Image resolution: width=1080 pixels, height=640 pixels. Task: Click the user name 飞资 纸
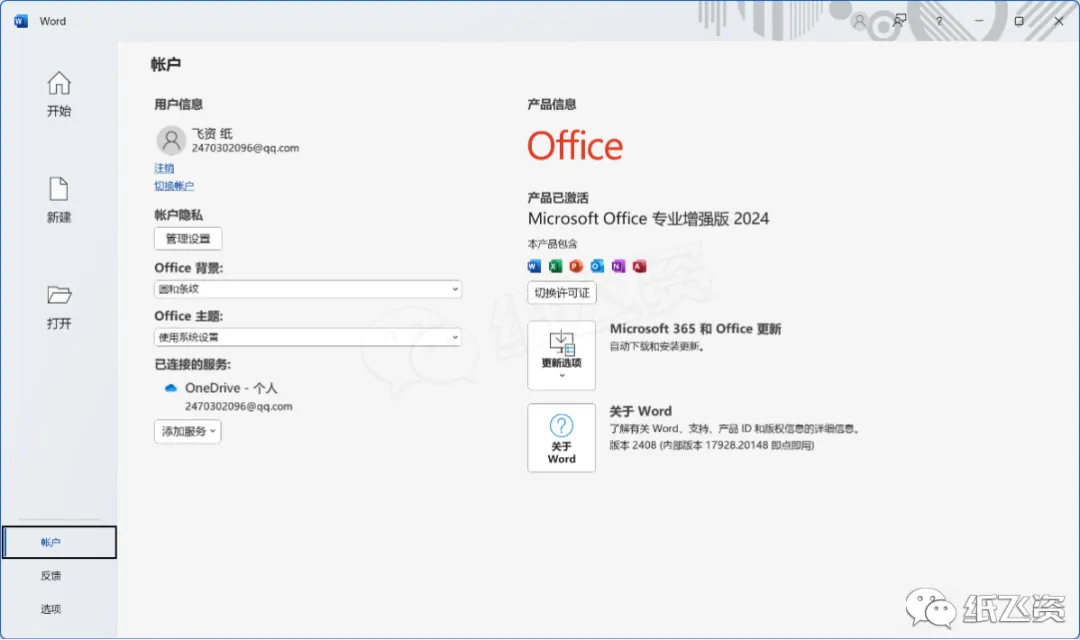[x=212, y=134]
